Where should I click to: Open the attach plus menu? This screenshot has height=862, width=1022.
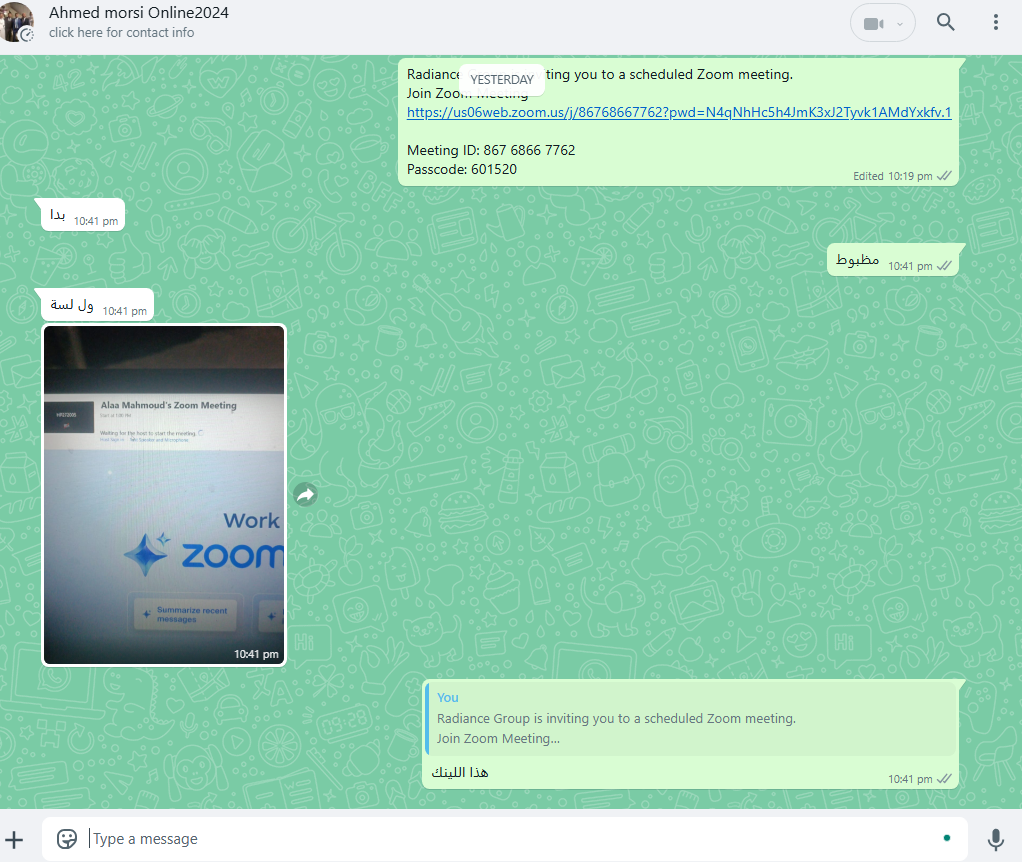tap(14, 839)
